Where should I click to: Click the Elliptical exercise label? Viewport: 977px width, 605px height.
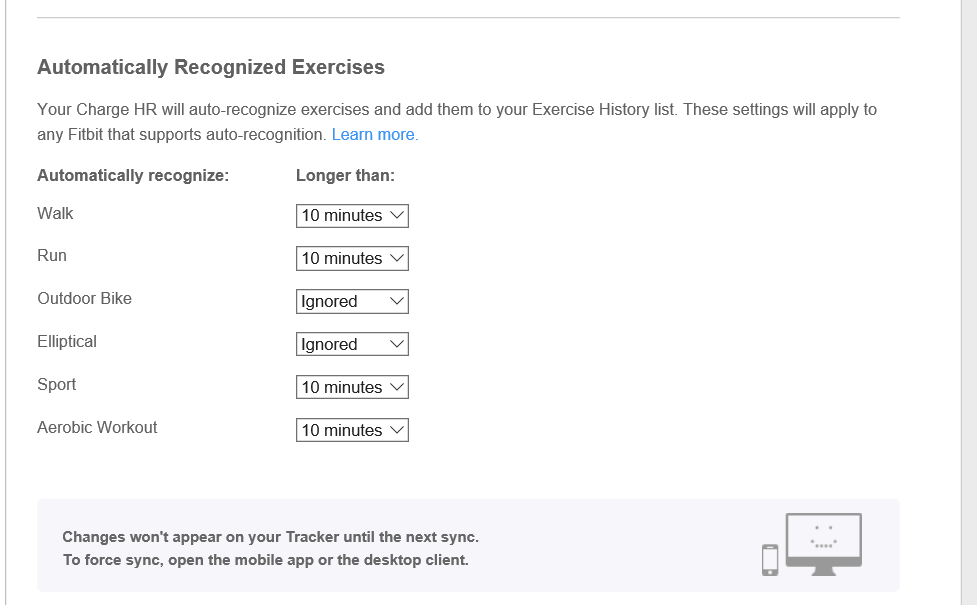pos(67,341)
